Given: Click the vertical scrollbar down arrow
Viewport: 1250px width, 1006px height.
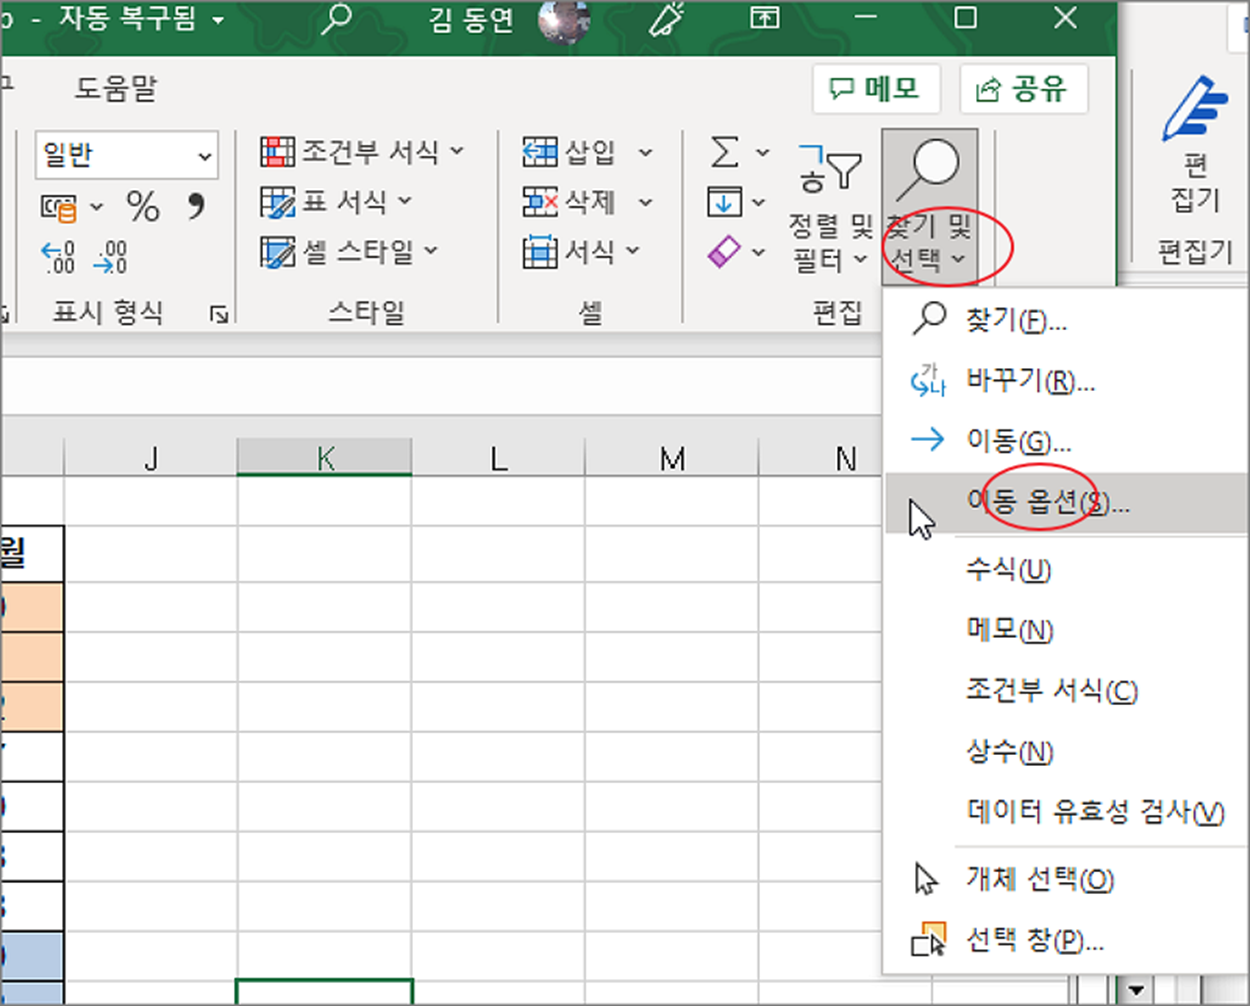Looking at the screenshot, I should 1134,991.
